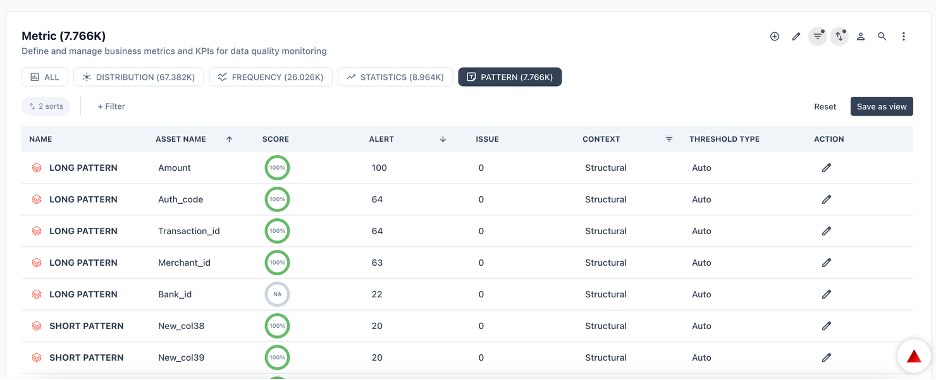Switch to the ALL tab
Viewport: 936px width, 380px height.
(x=45, y=77)
